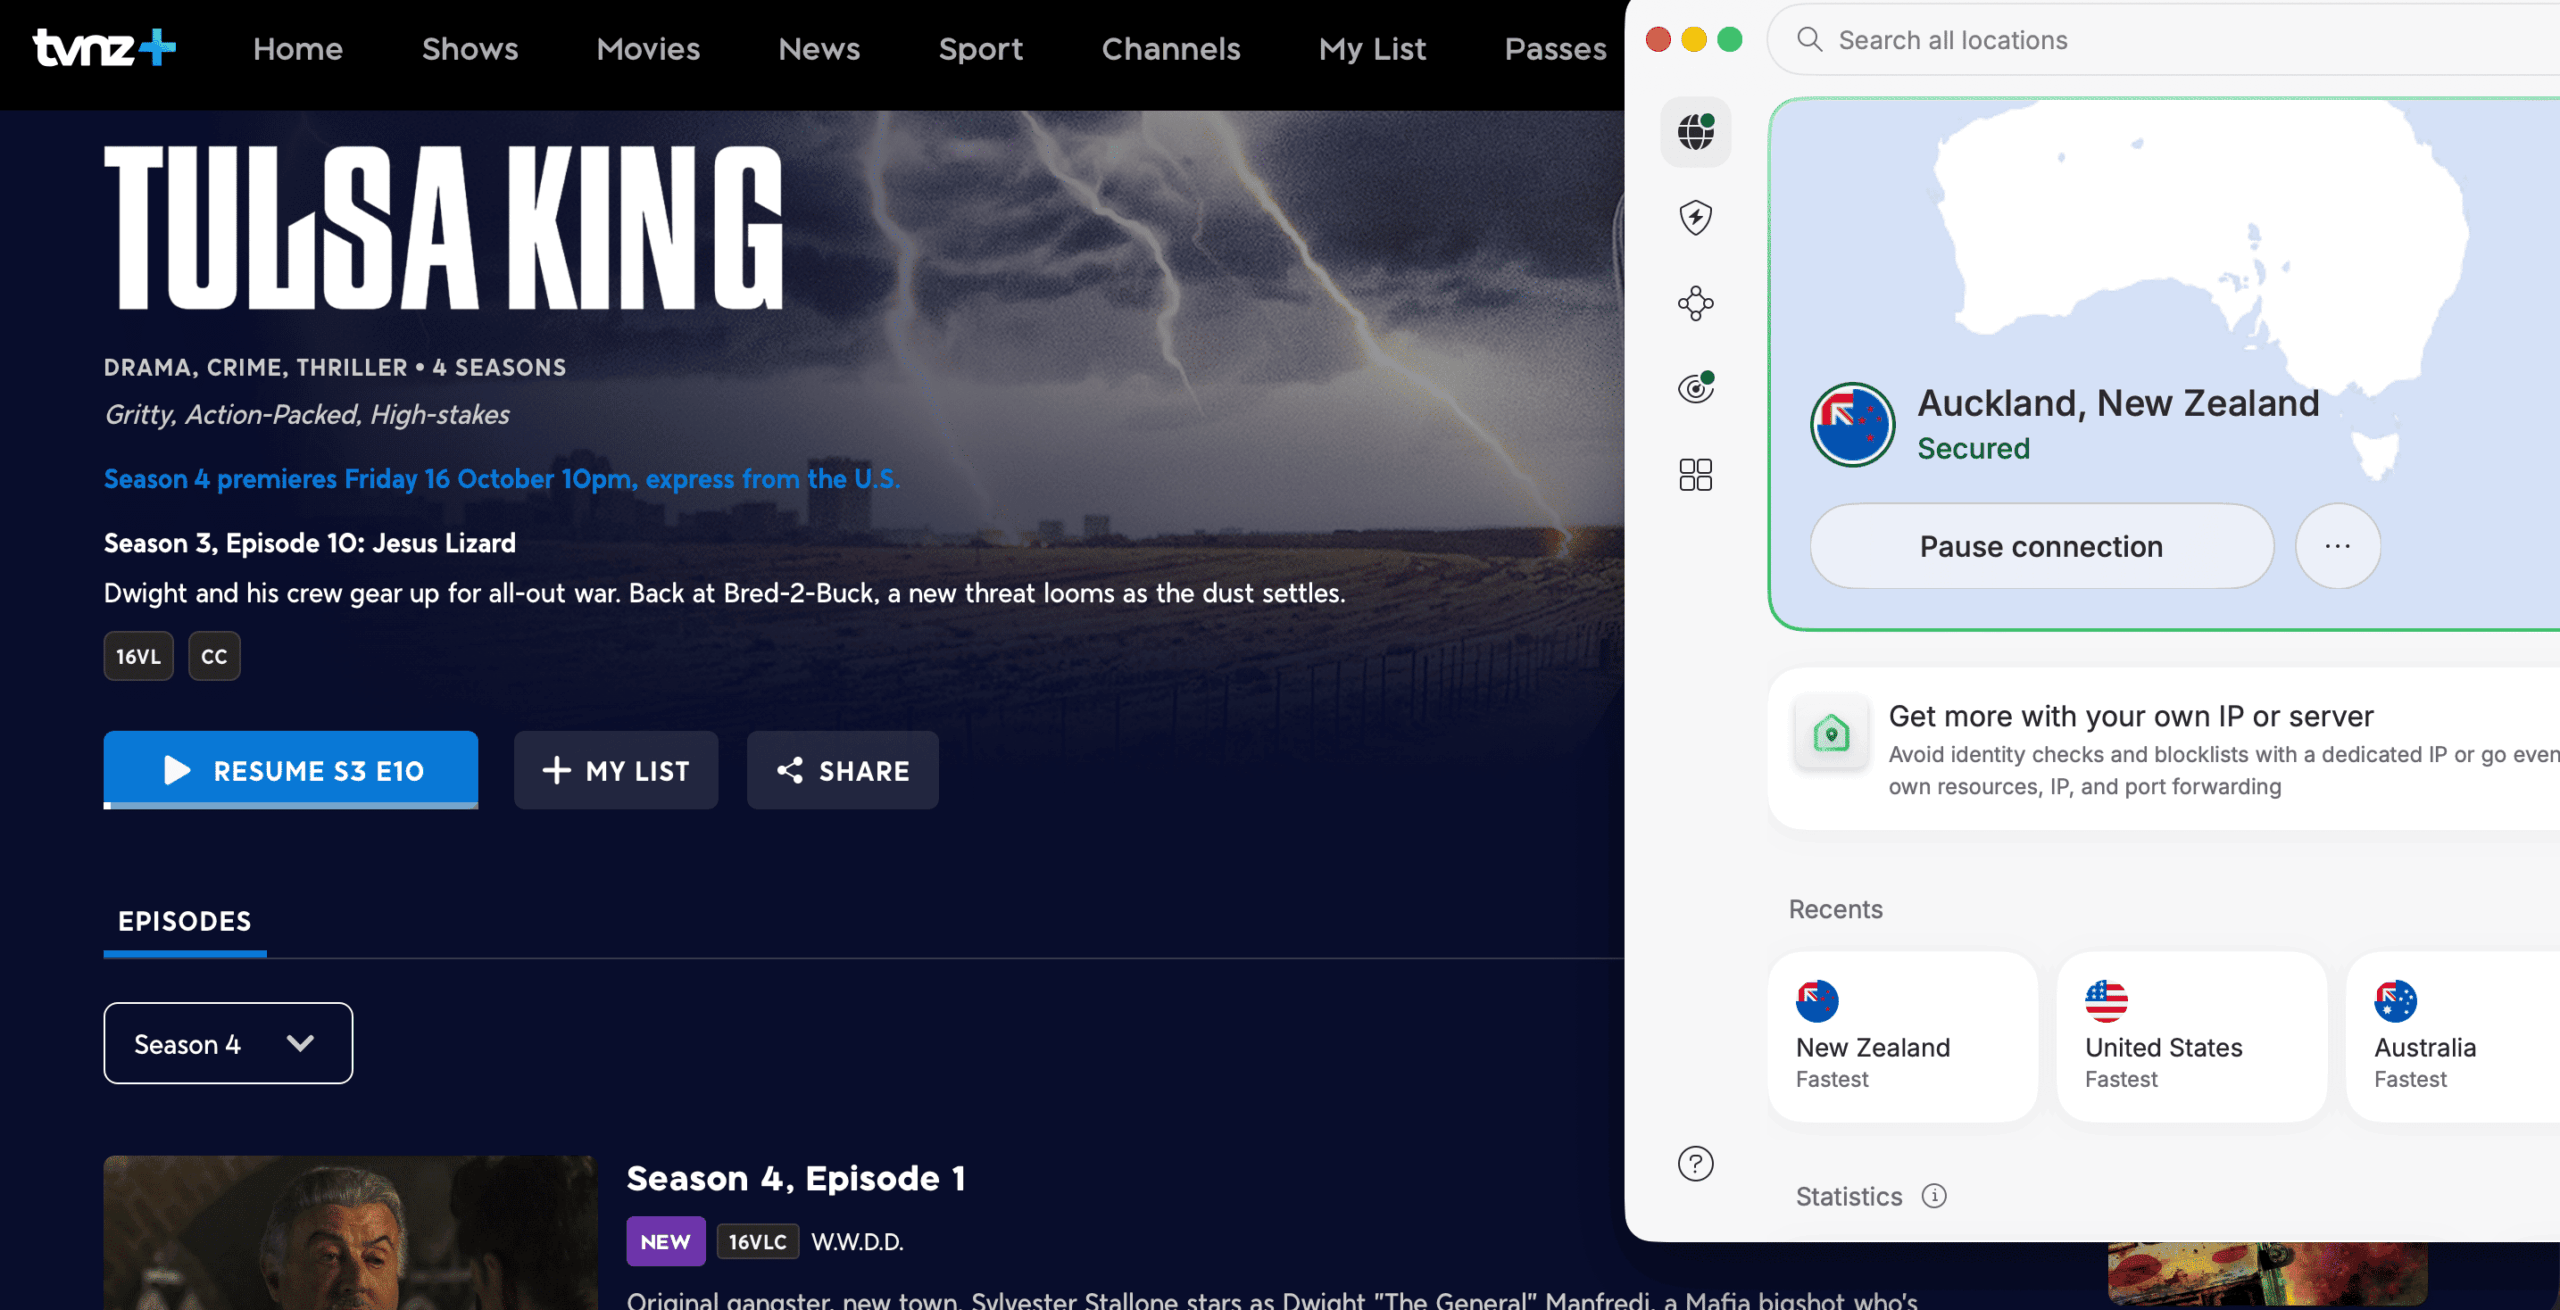
Task: Open the Shows menu item
Action: pyautogui.click(x=470, y=49)
